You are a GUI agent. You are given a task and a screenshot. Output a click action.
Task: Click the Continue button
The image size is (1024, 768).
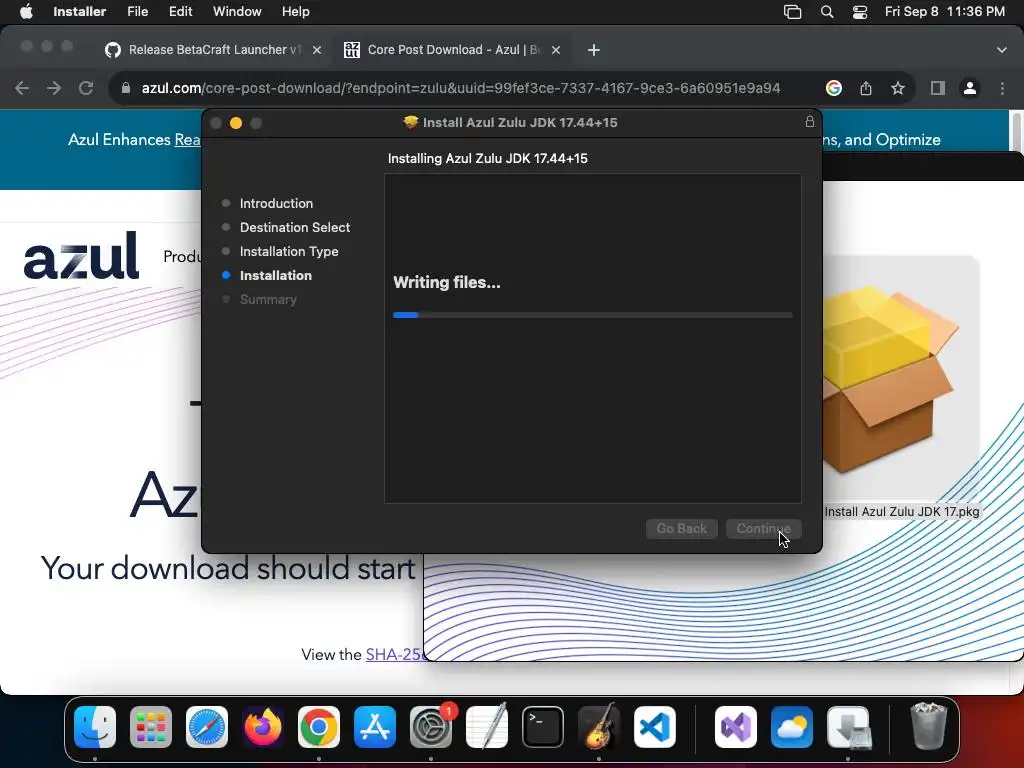[763, 528]
